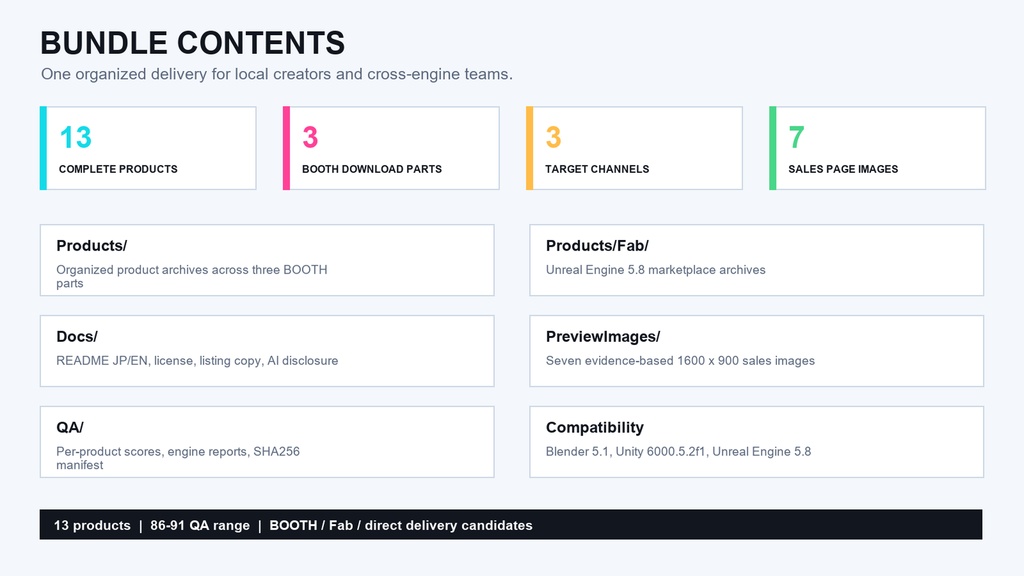
Task: Click the pink accent bar on second card
Action: pos(286,148)
